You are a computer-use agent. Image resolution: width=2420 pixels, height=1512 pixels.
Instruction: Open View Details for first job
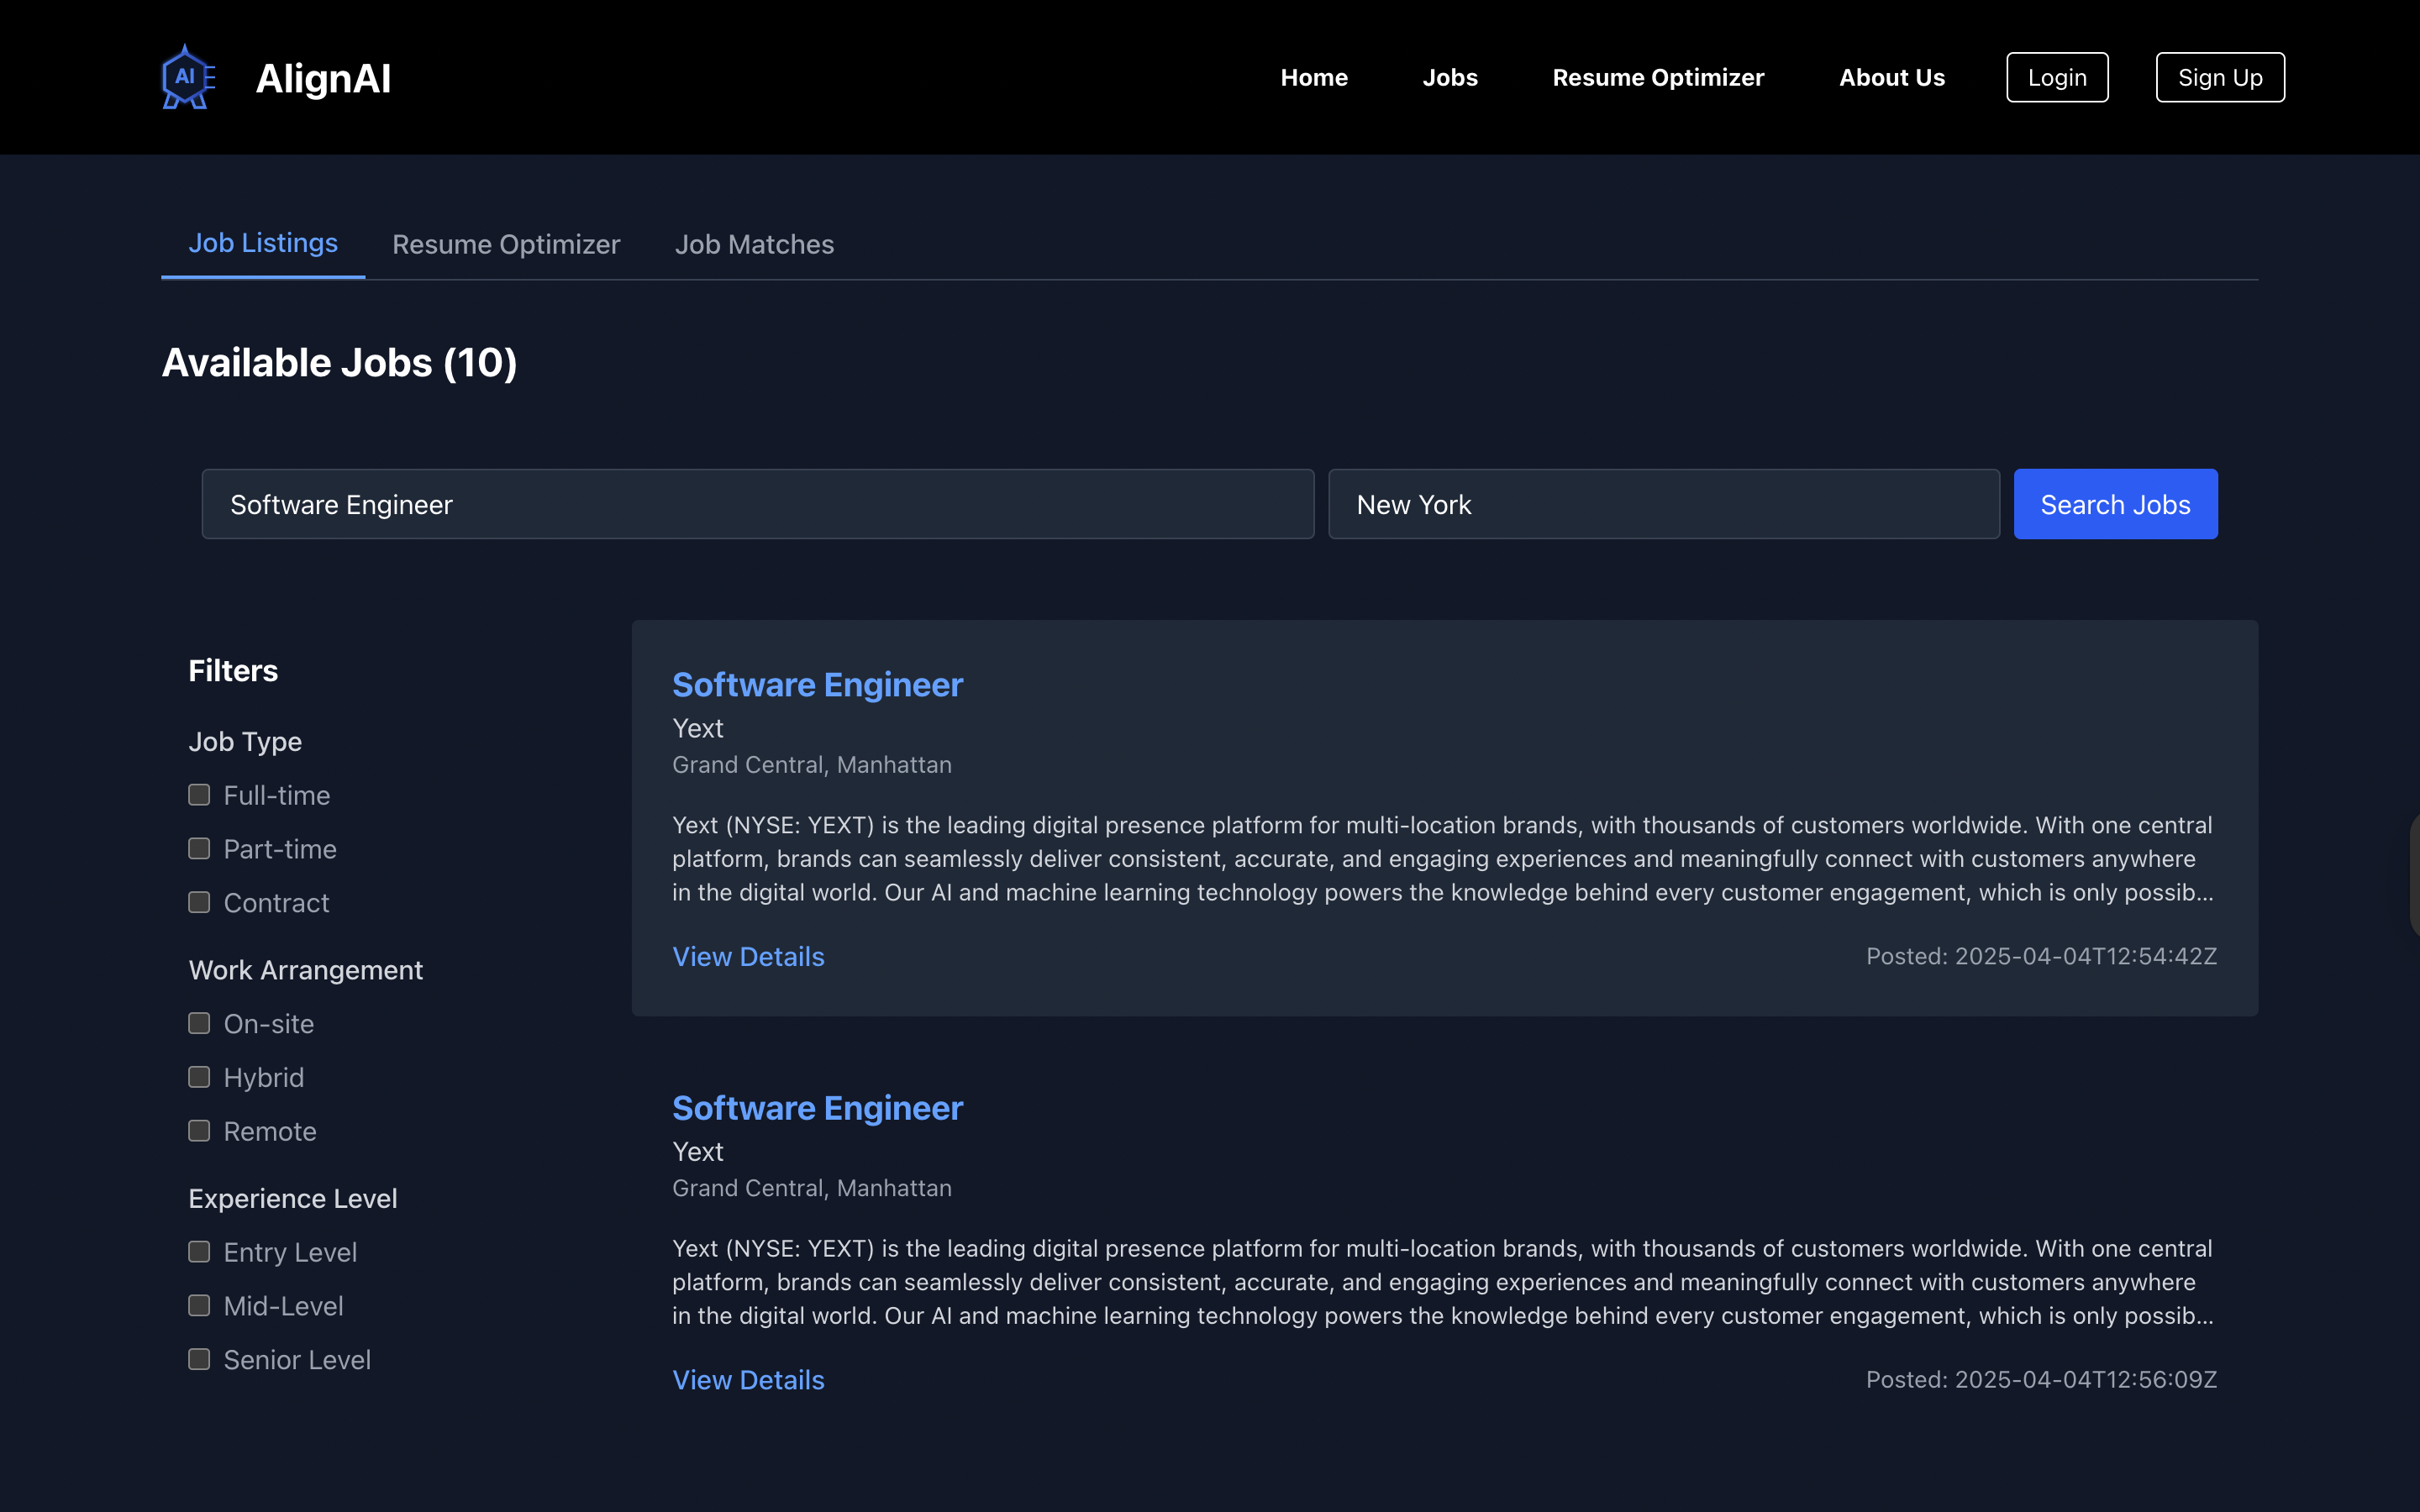coord(748,956)
